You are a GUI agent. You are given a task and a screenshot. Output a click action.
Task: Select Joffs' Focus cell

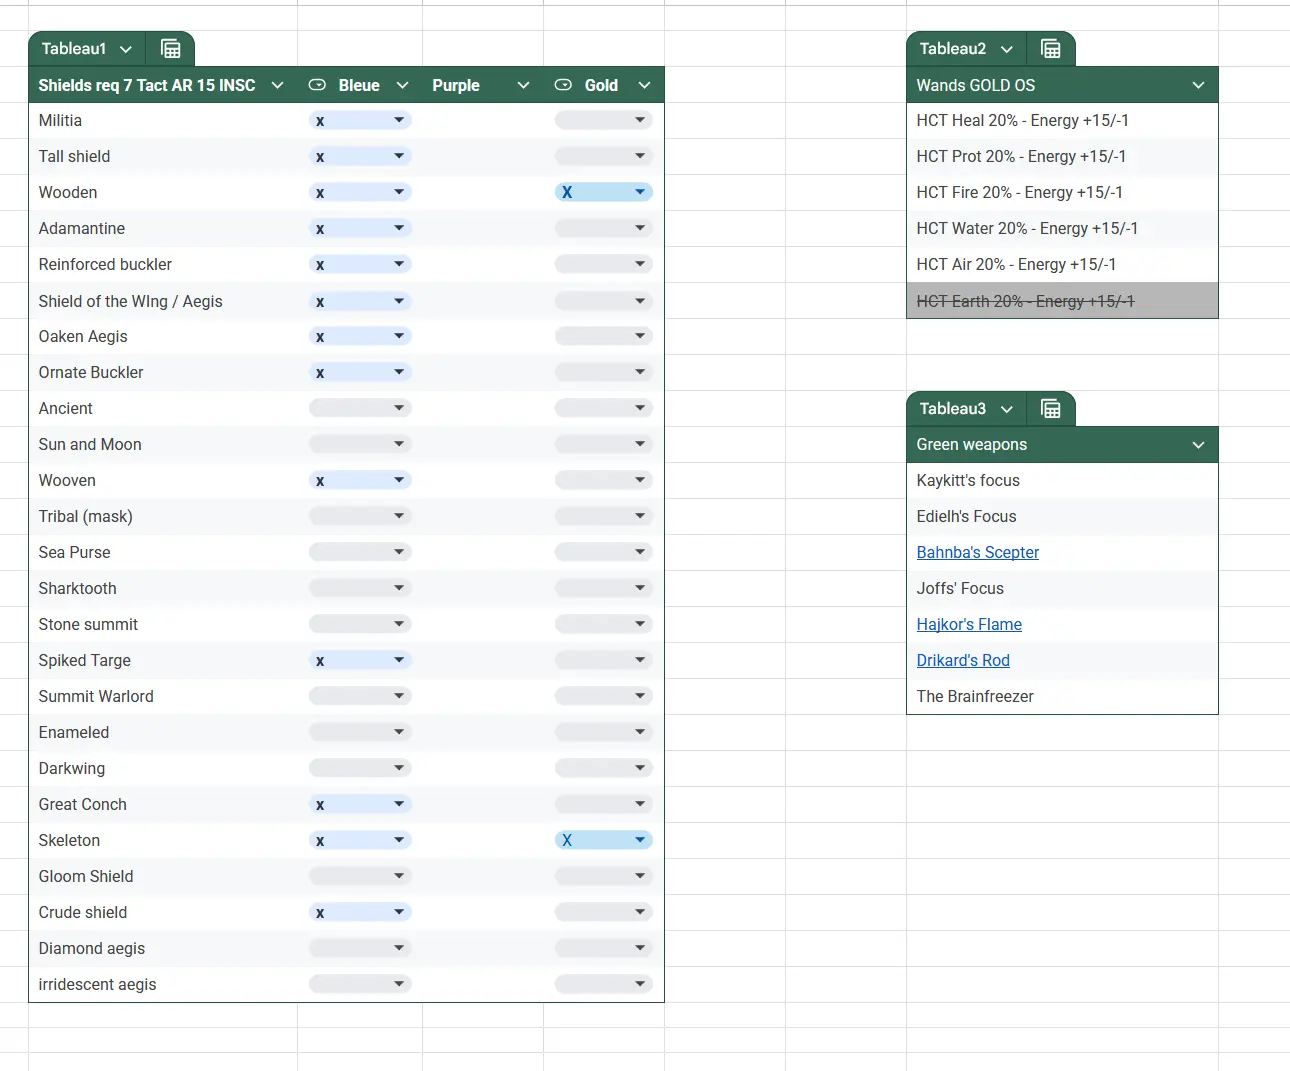coord(1062,588)
